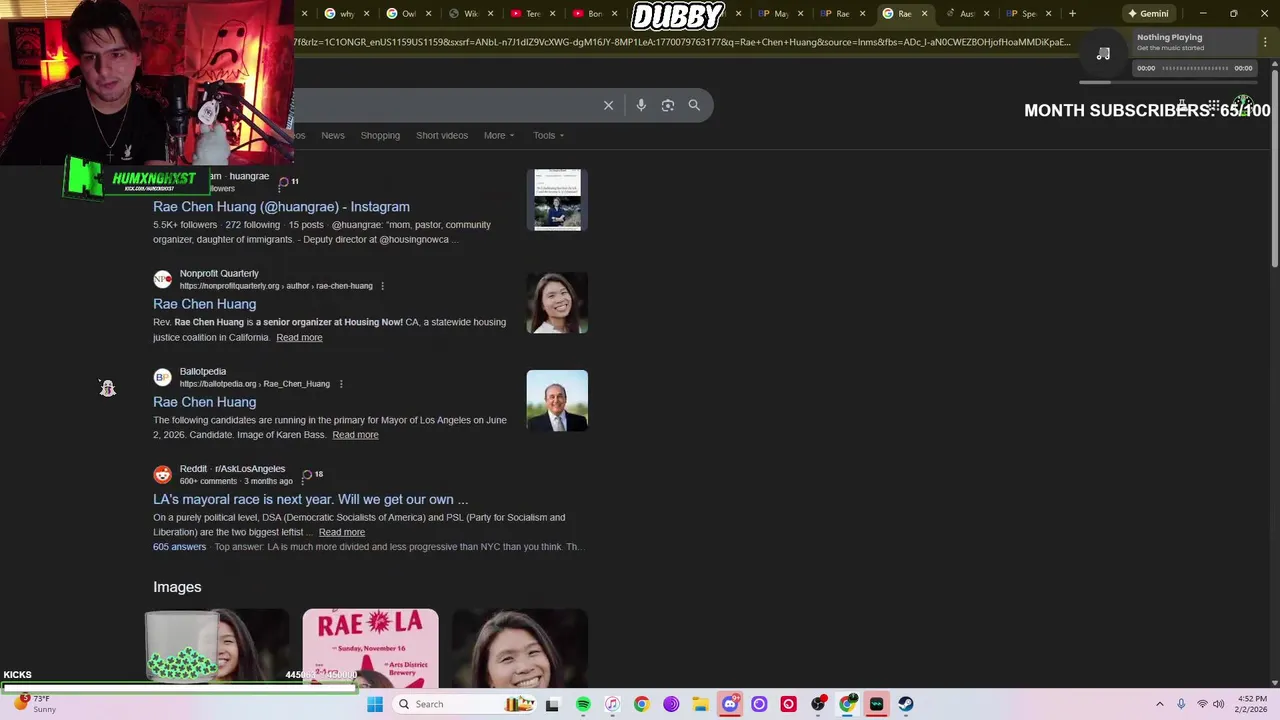Open Discord from taskbar

point(730,704)
